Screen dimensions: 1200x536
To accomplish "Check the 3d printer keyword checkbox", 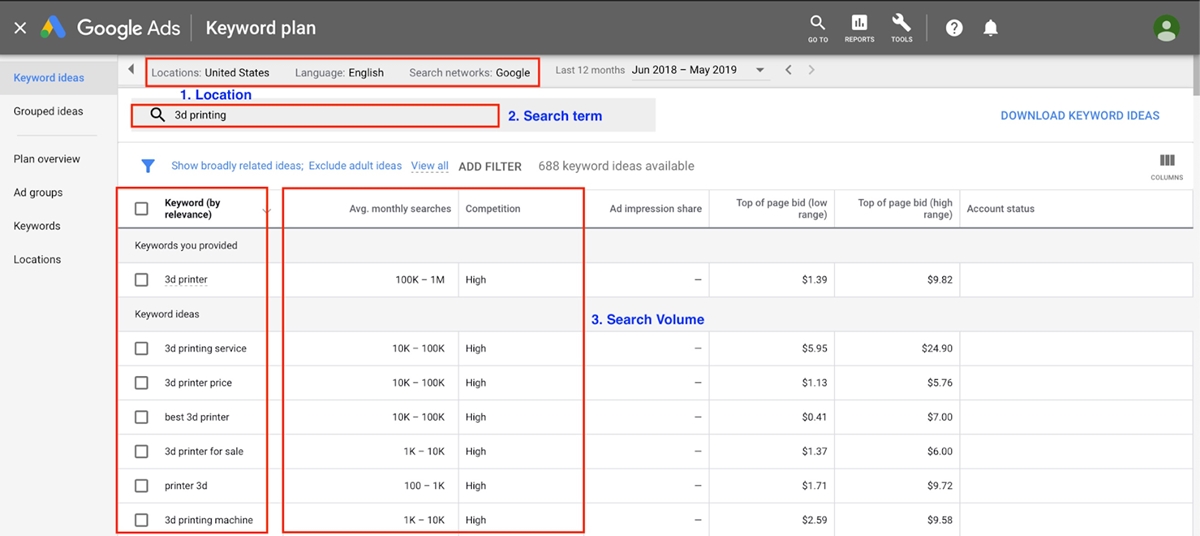I will click(x=141, y=280).
